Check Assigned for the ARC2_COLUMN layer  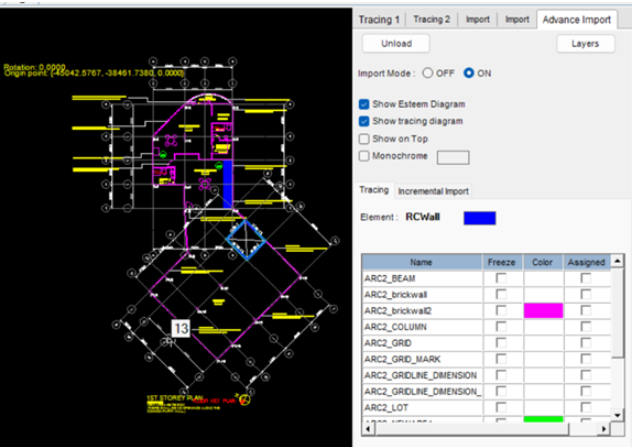[x=586, y=327]
